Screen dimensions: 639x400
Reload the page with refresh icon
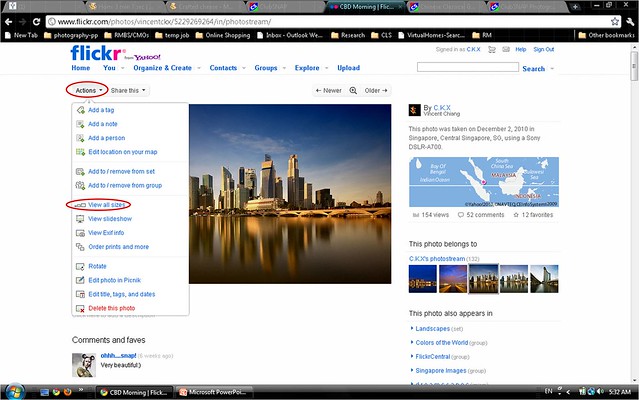coord(36,22)
